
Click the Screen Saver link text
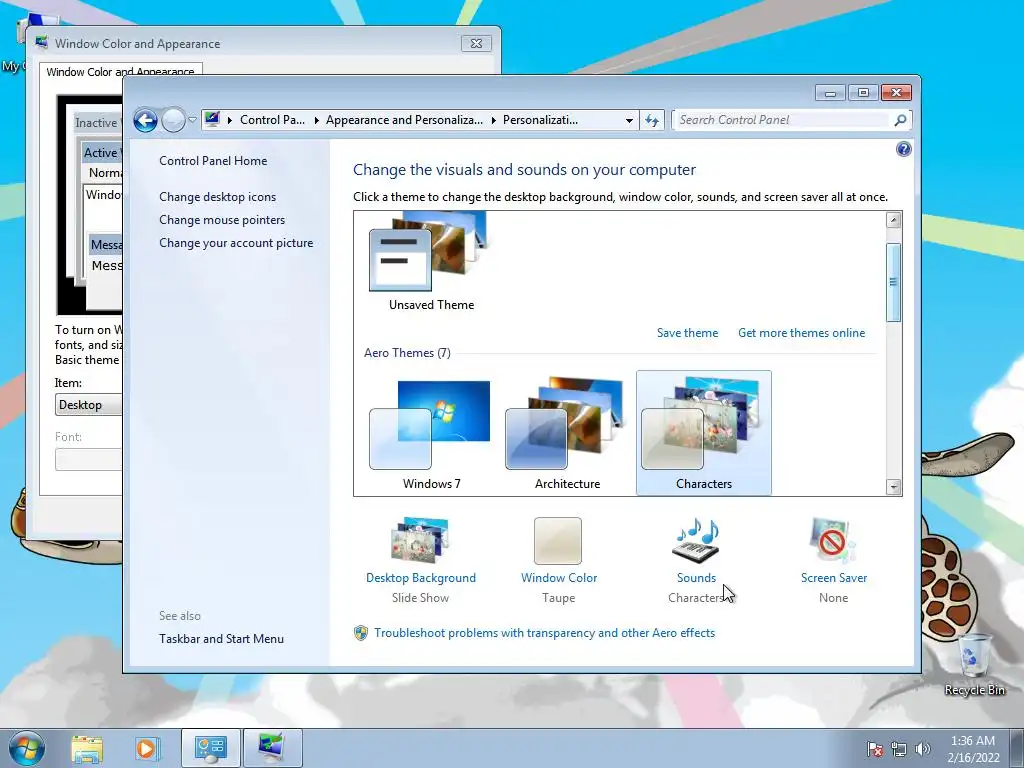(834, 578)
